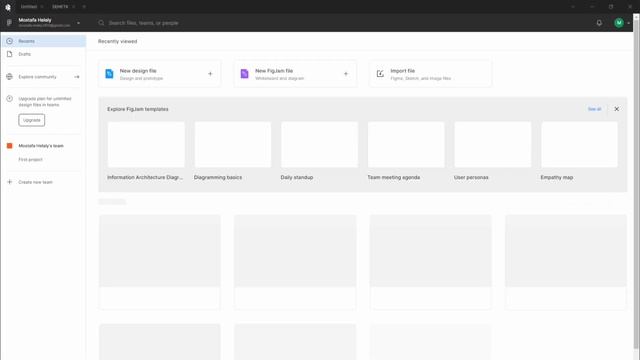Click the page icon beside Drafts
This screenshot has width=640, height=360.
(9, 54)
